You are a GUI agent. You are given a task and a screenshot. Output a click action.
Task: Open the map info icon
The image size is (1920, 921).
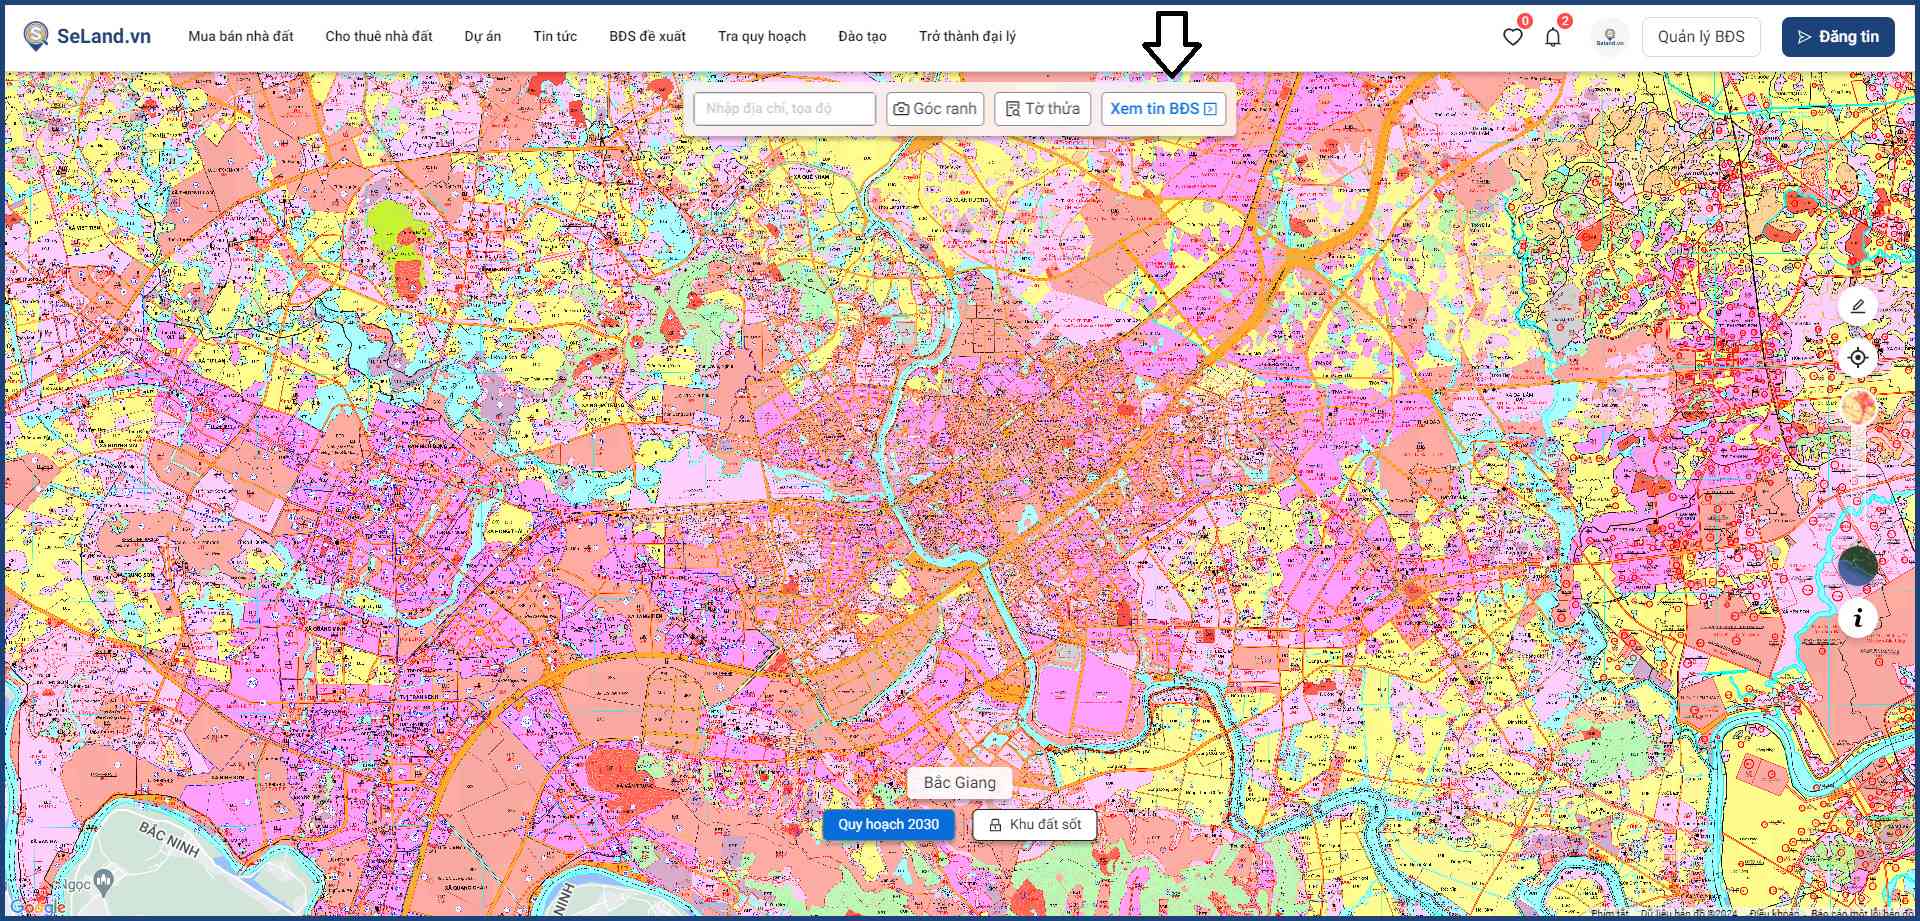(1857, 618)
